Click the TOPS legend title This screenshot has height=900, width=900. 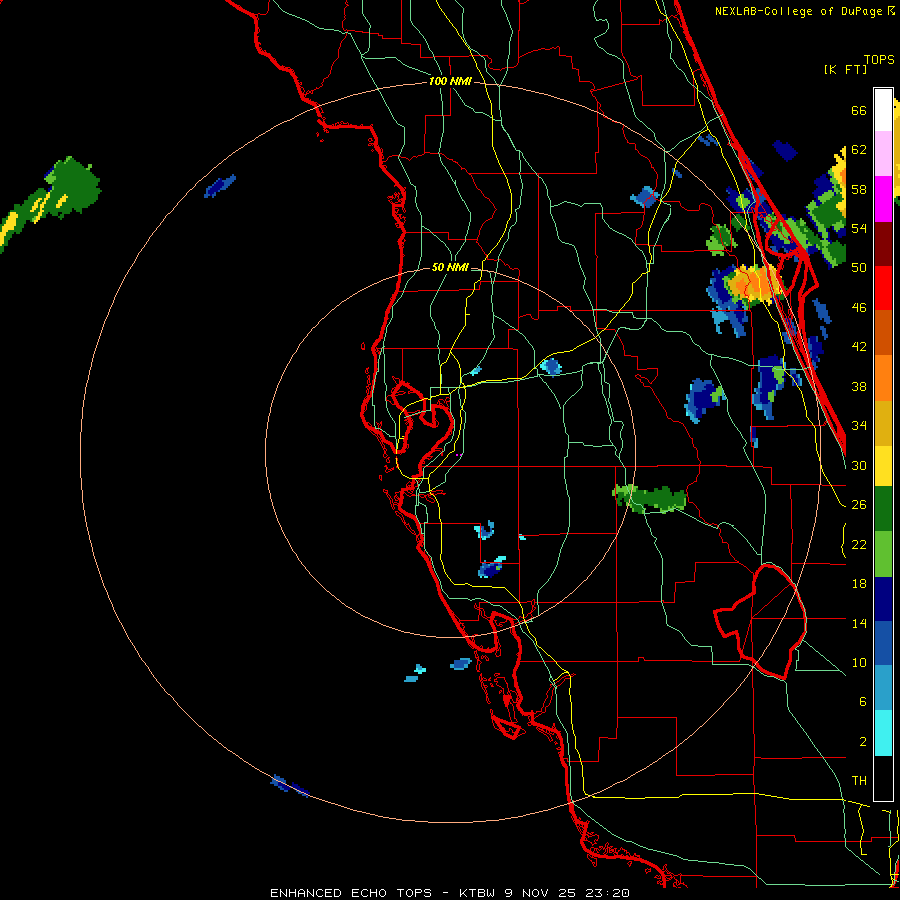(879, 59)
